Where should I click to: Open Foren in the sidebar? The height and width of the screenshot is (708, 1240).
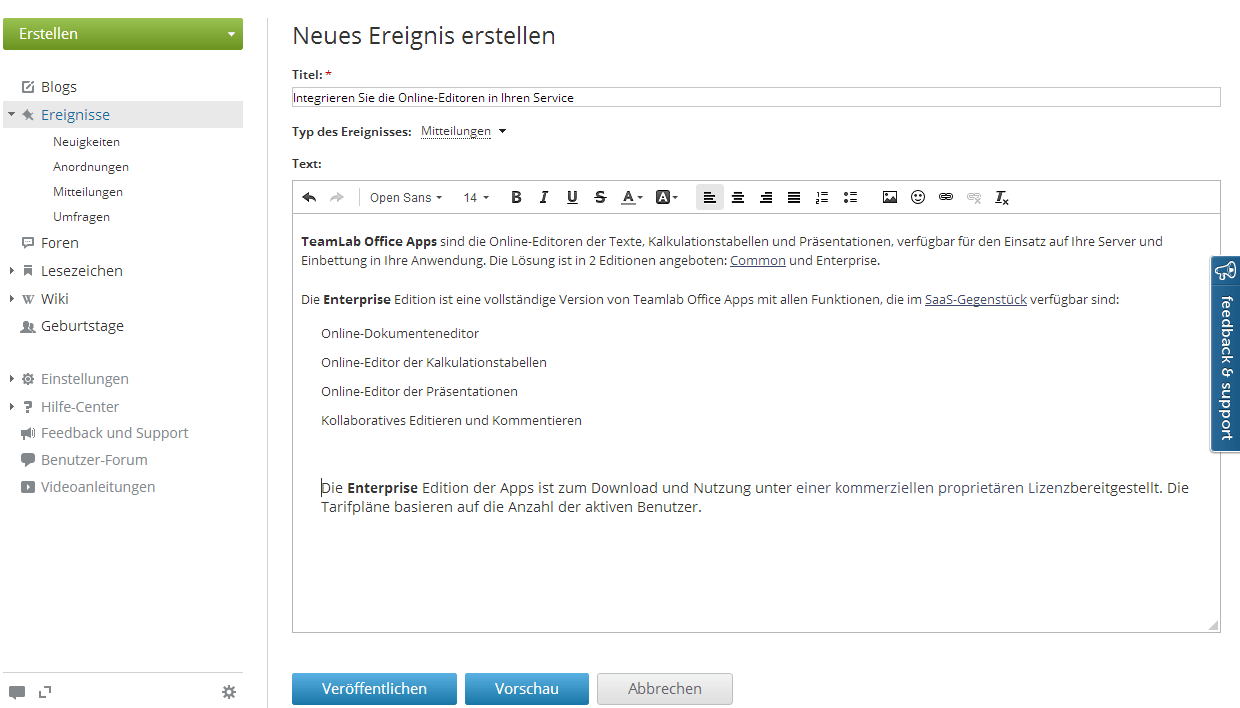pos(59,243)
